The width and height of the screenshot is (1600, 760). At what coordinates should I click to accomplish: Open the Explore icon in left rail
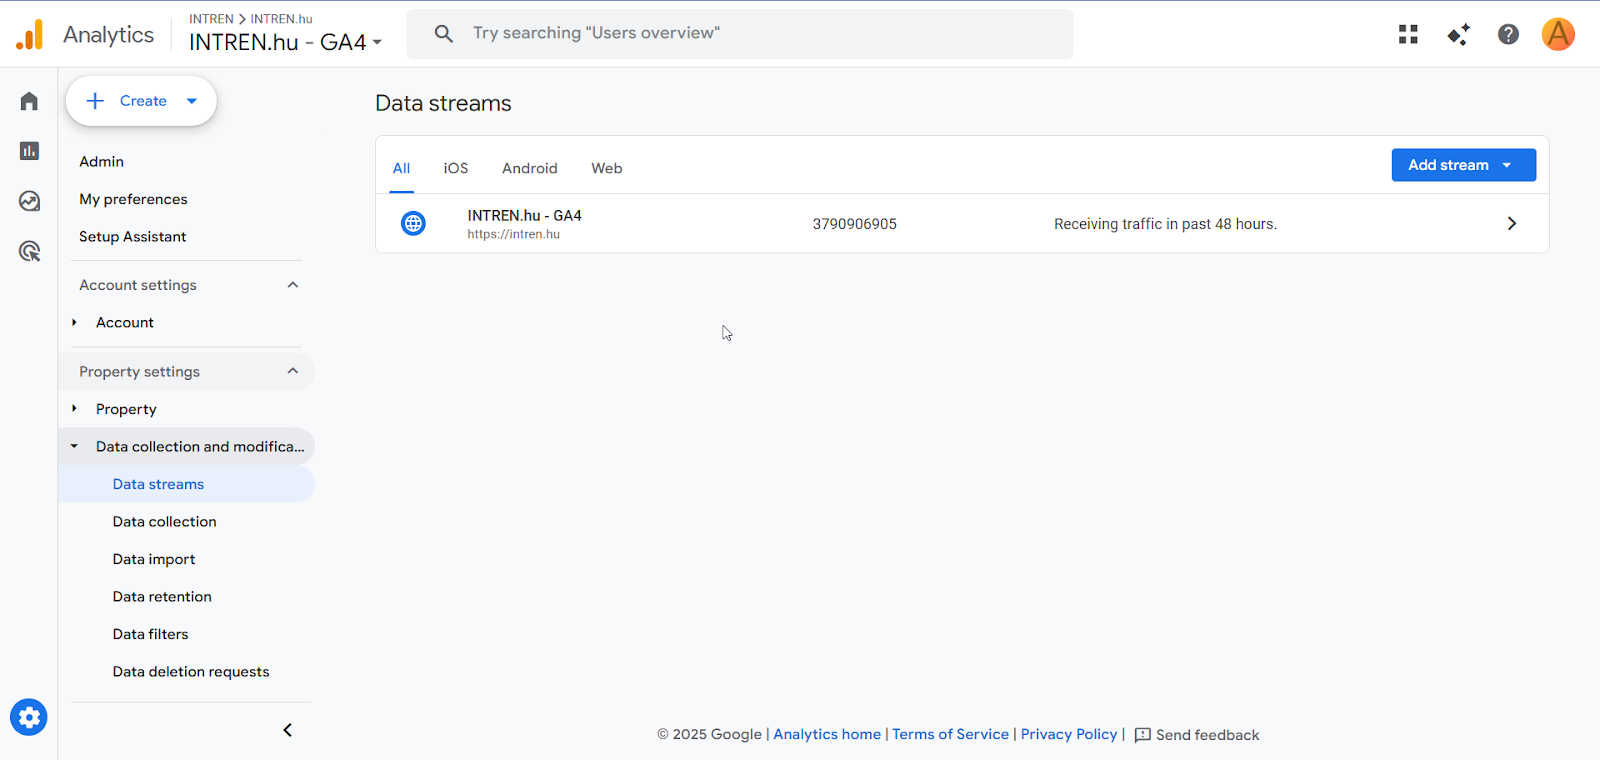point(29,201)
